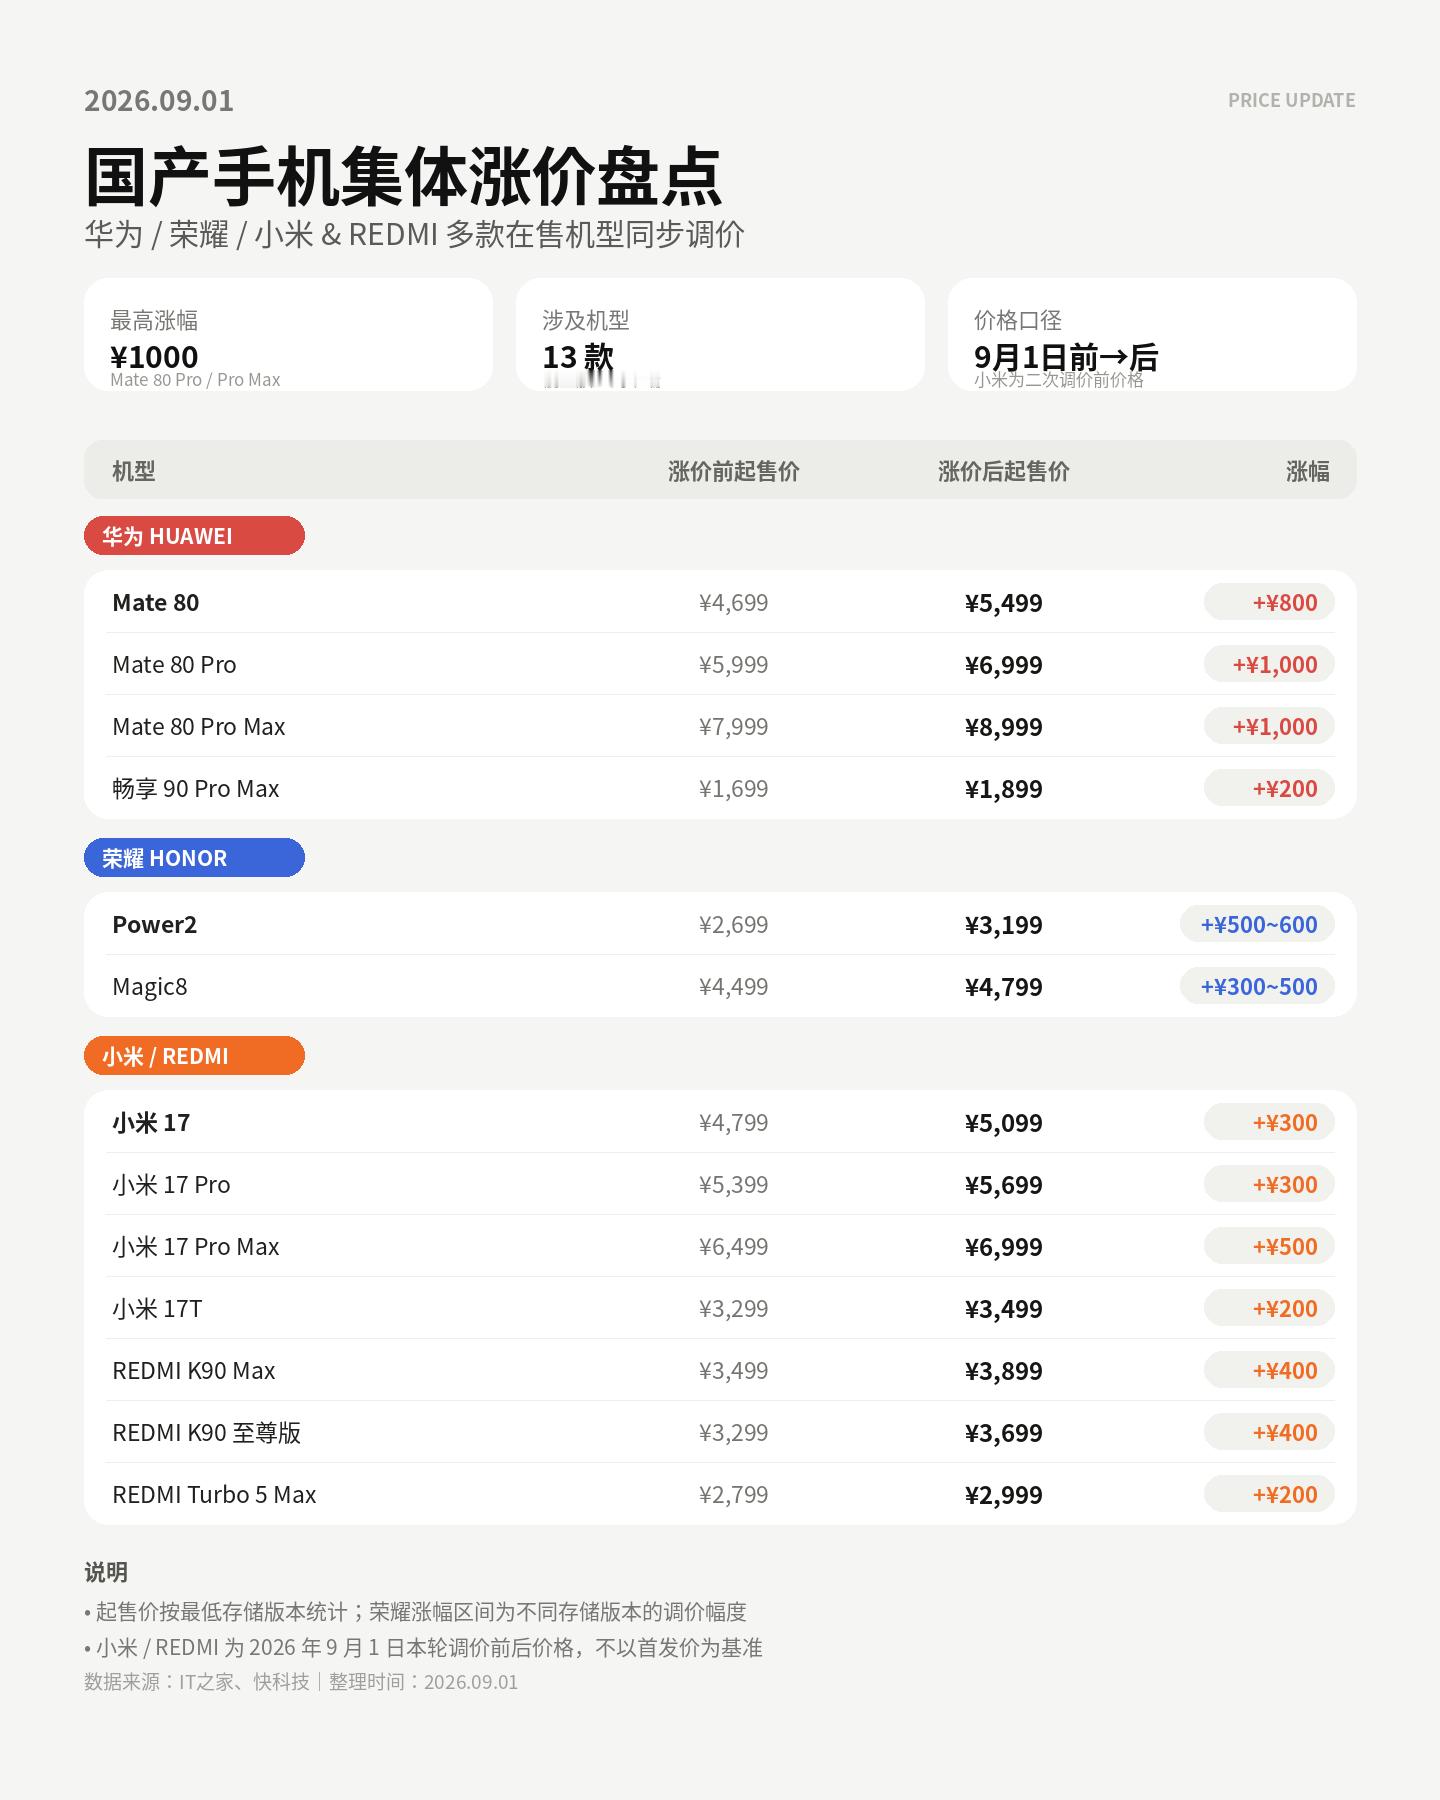The height and width of the screenshot is (1800, 1440).
Task: Click the ¥5,399 price value
Action: pyautogui.click(x=734, y=1185)
